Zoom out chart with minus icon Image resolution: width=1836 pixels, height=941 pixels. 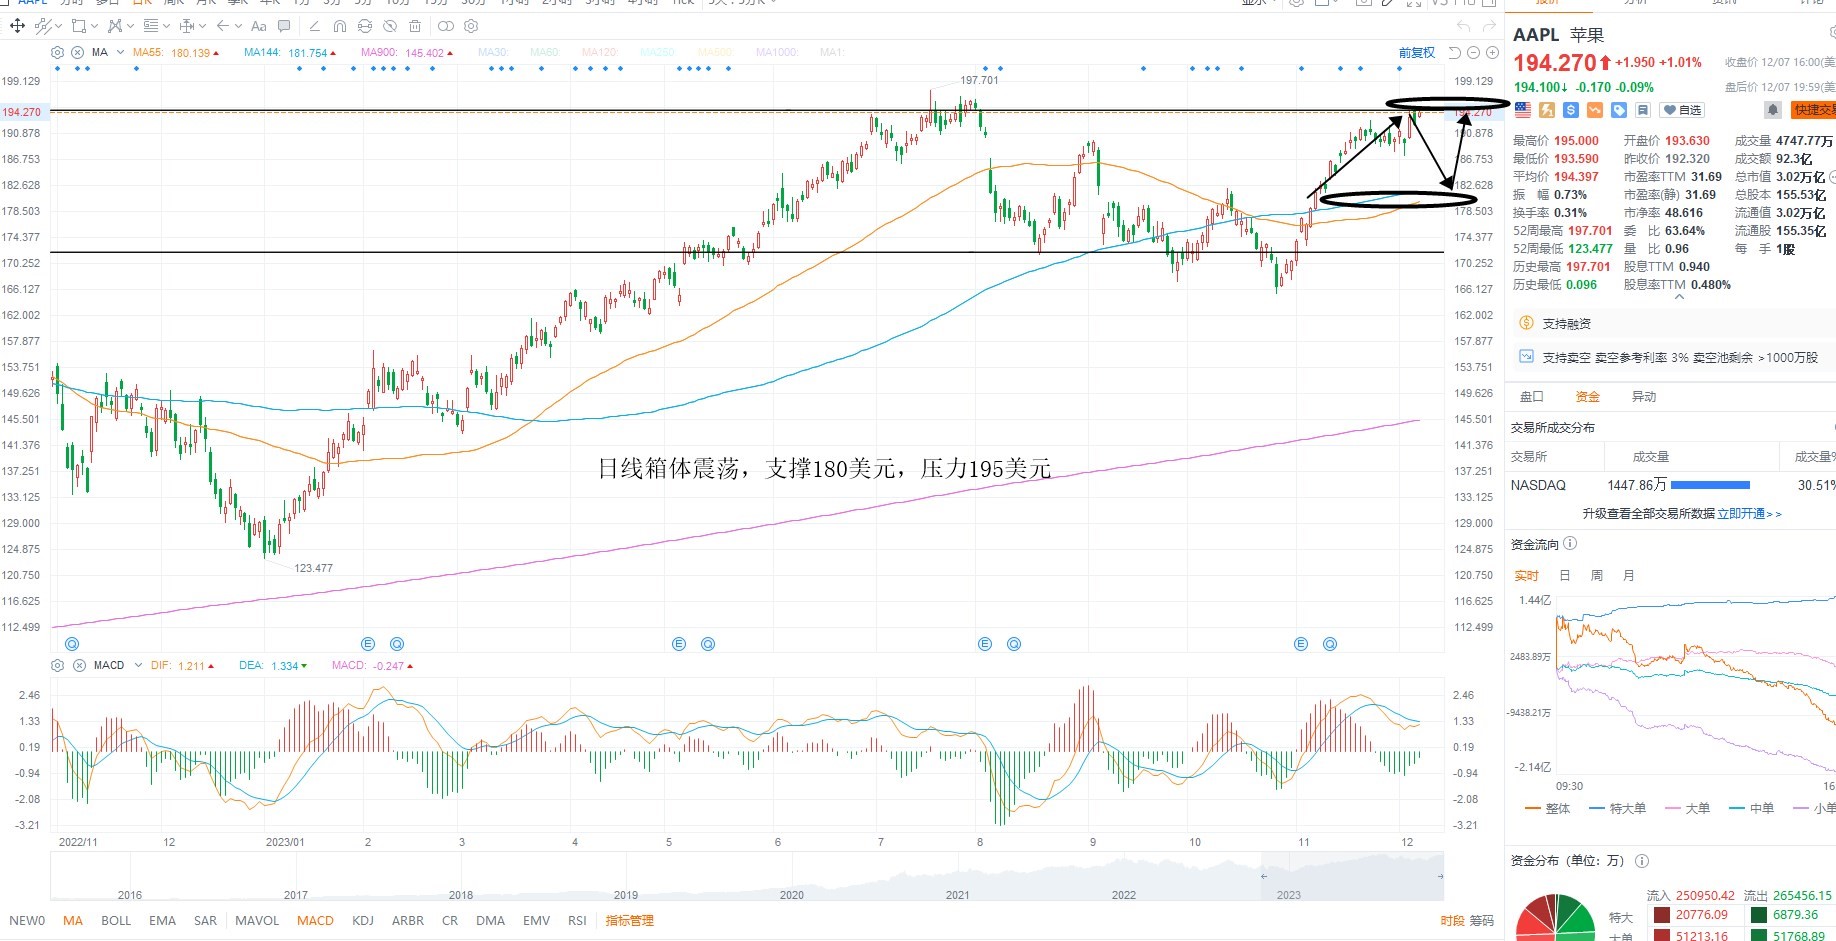(x=1473, y=53)
